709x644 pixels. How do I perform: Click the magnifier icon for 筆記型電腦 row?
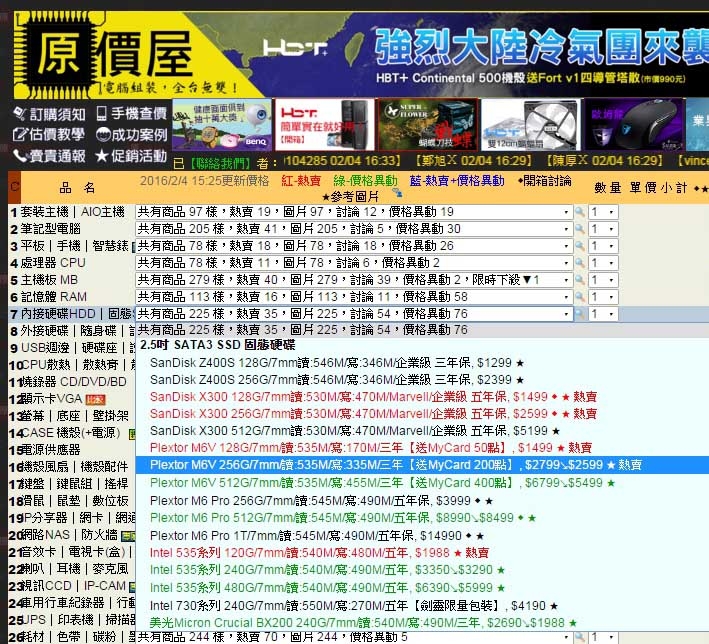580,229
